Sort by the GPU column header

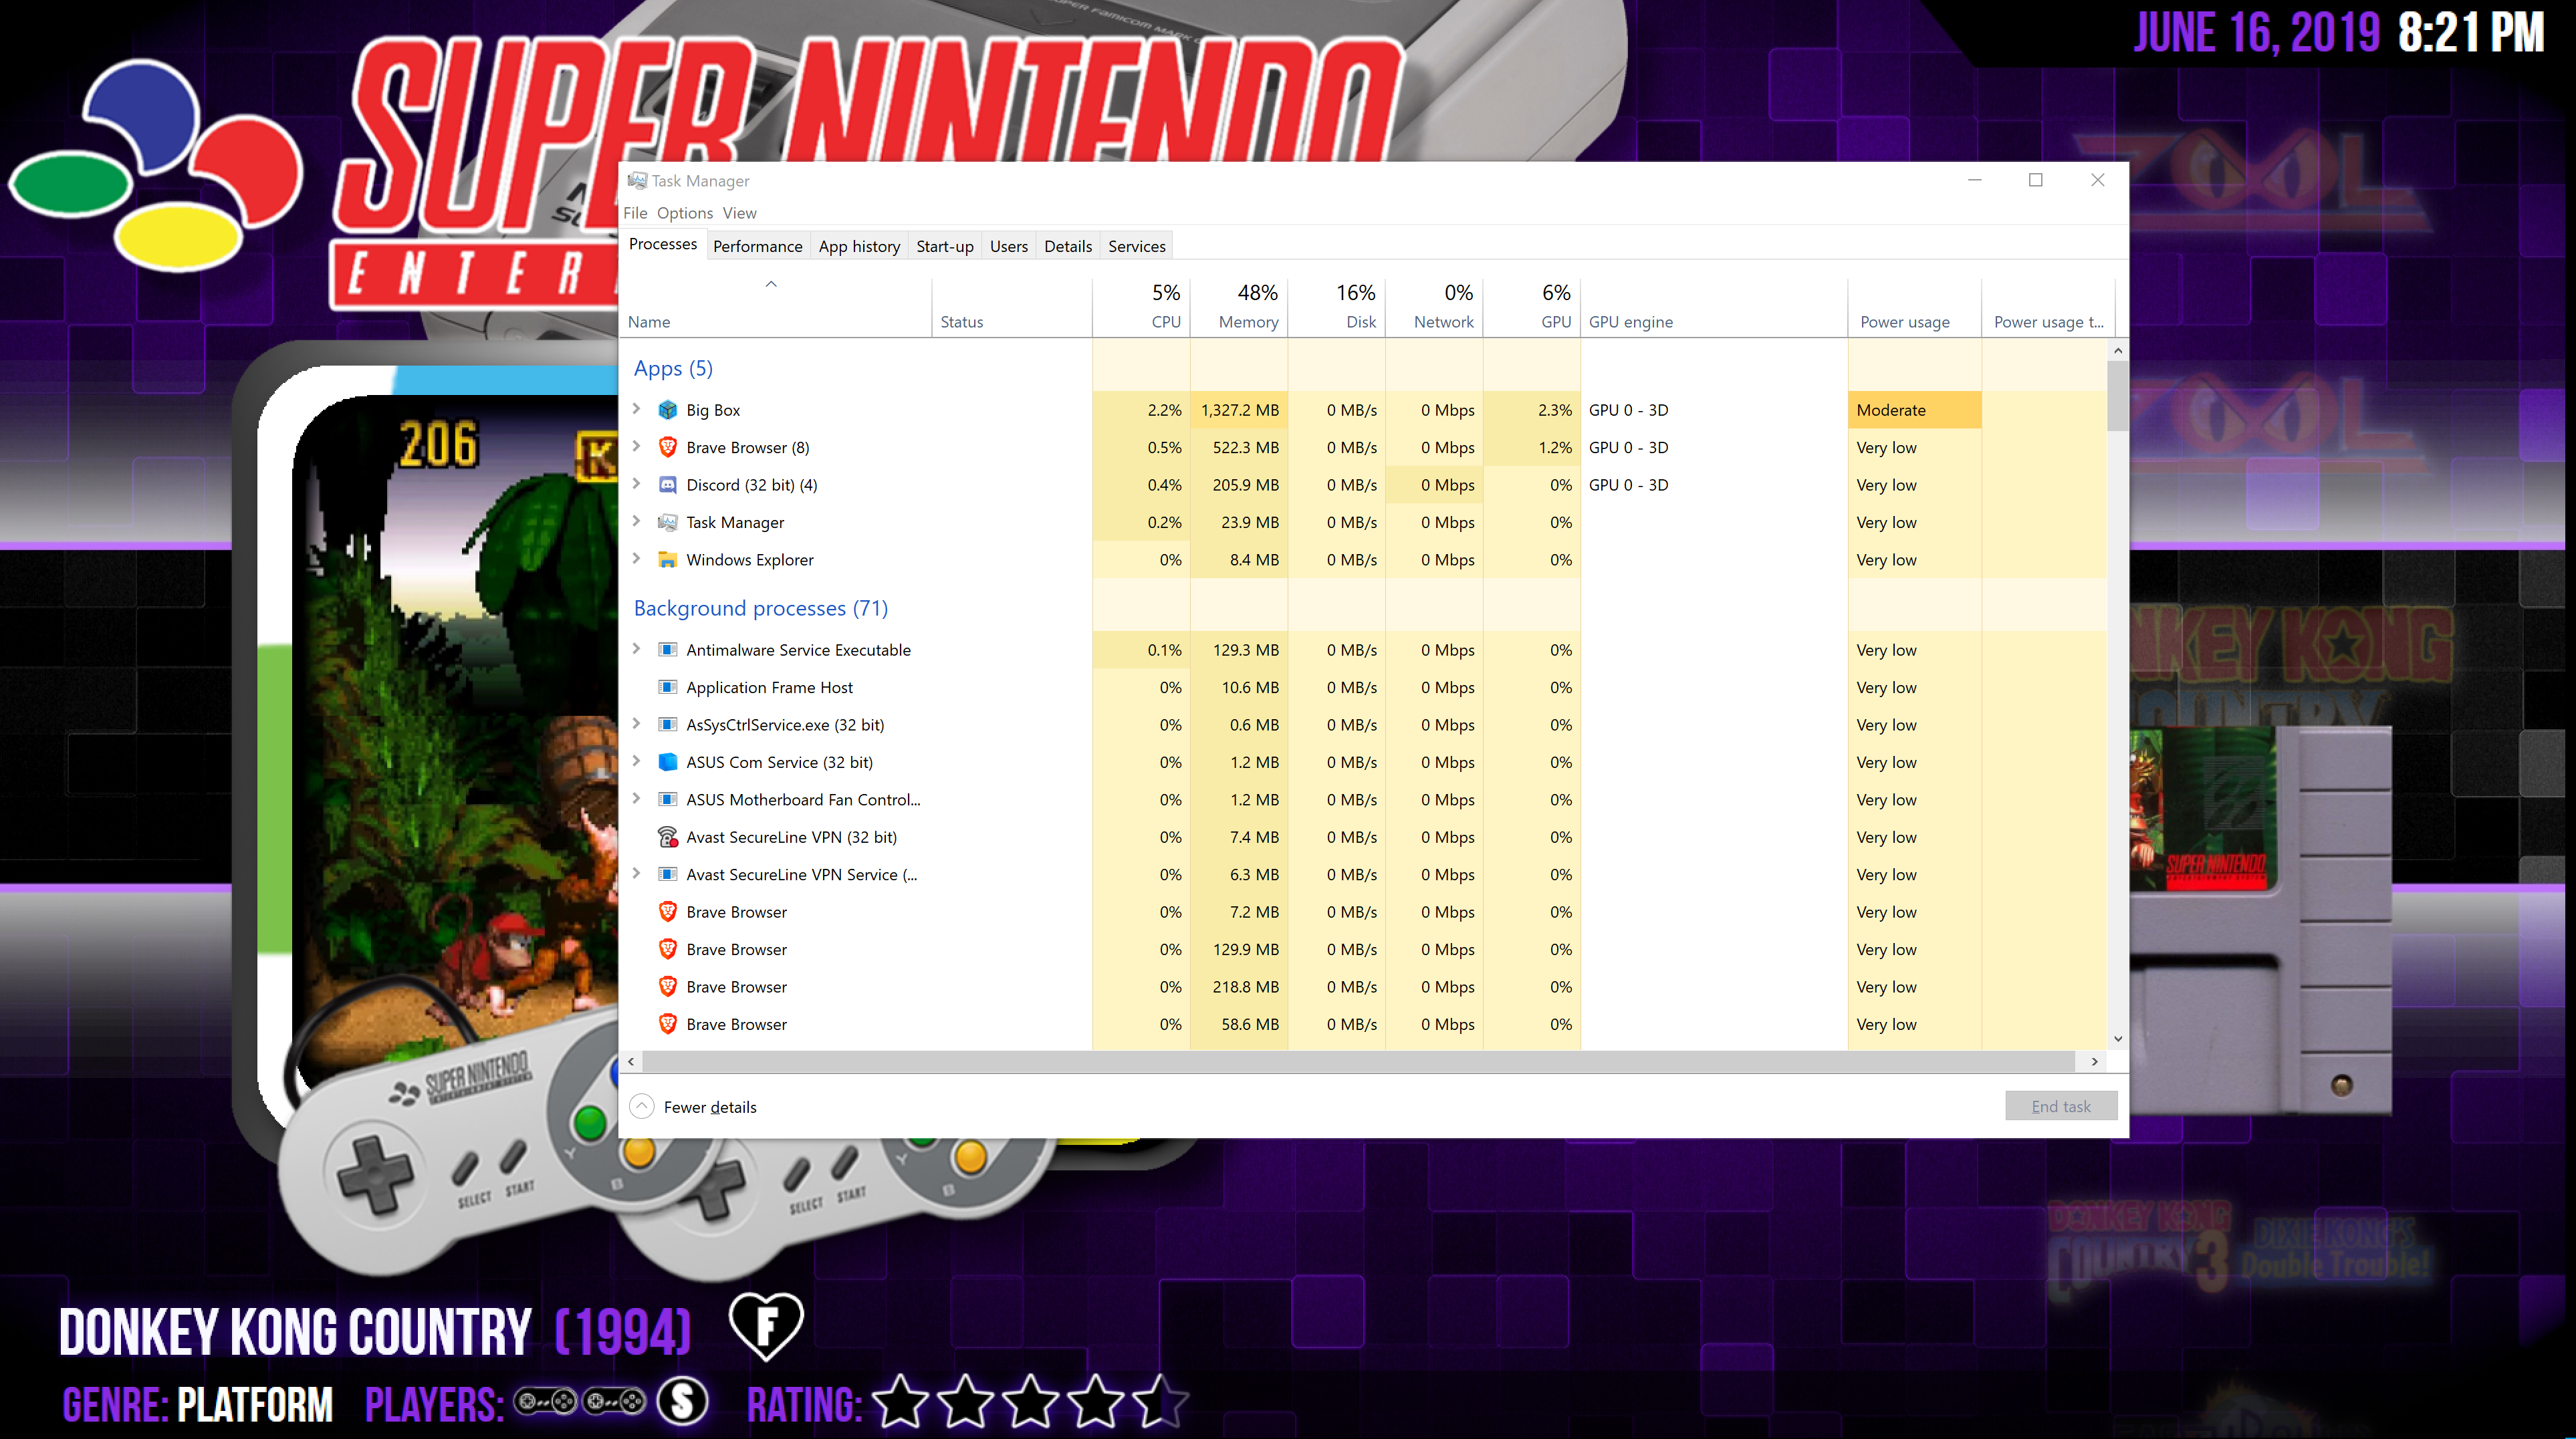click(1531, 307)
